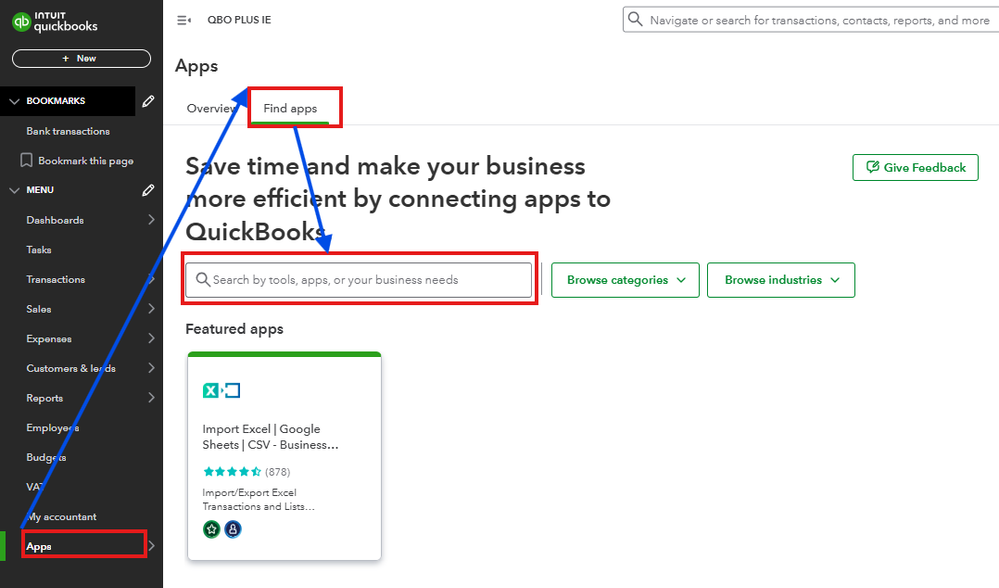Collapse the BOOKMARKS section
The width and height of the screenshot is (999, 588).
click(14, 101)
